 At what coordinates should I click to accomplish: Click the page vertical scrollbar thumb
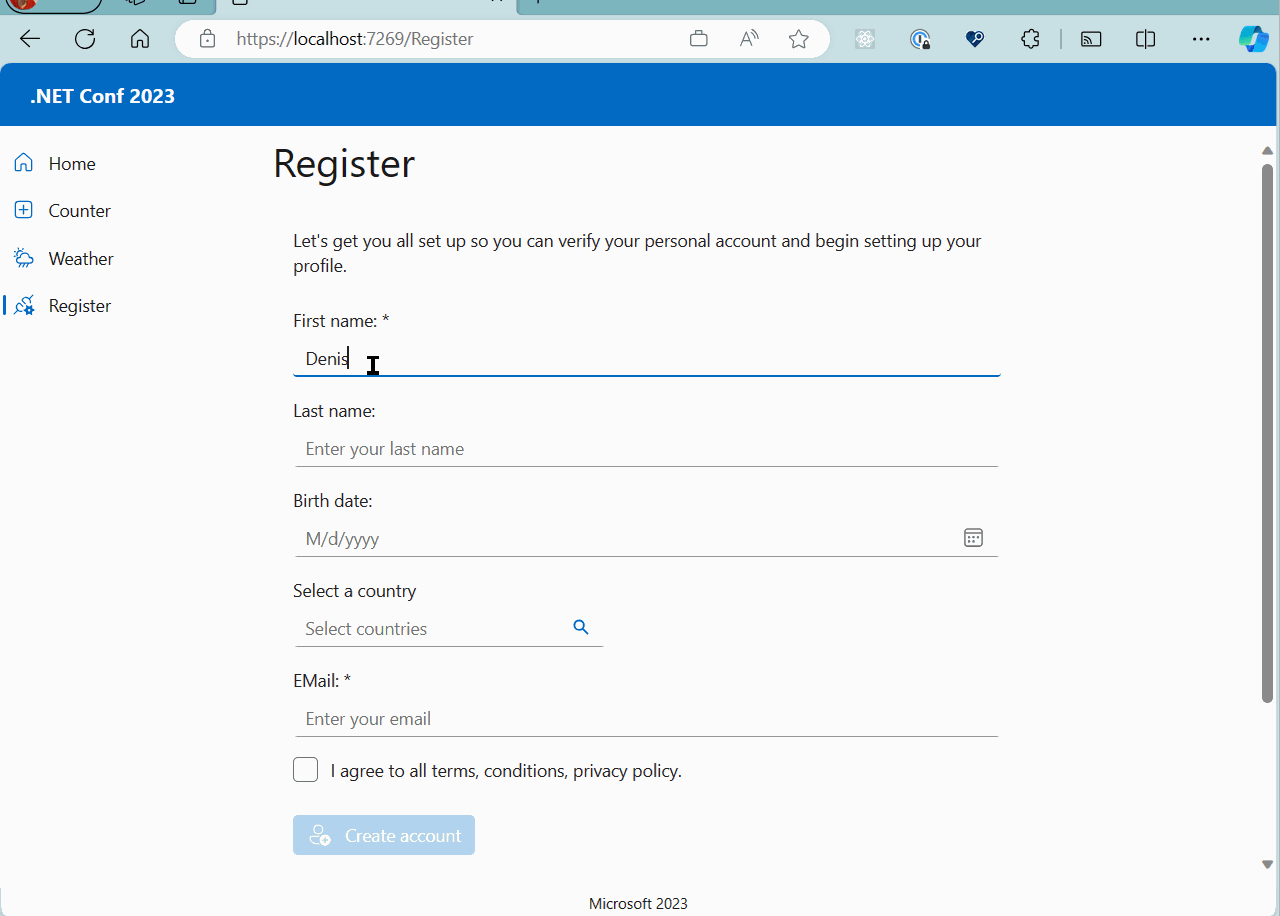(1267, 432)
